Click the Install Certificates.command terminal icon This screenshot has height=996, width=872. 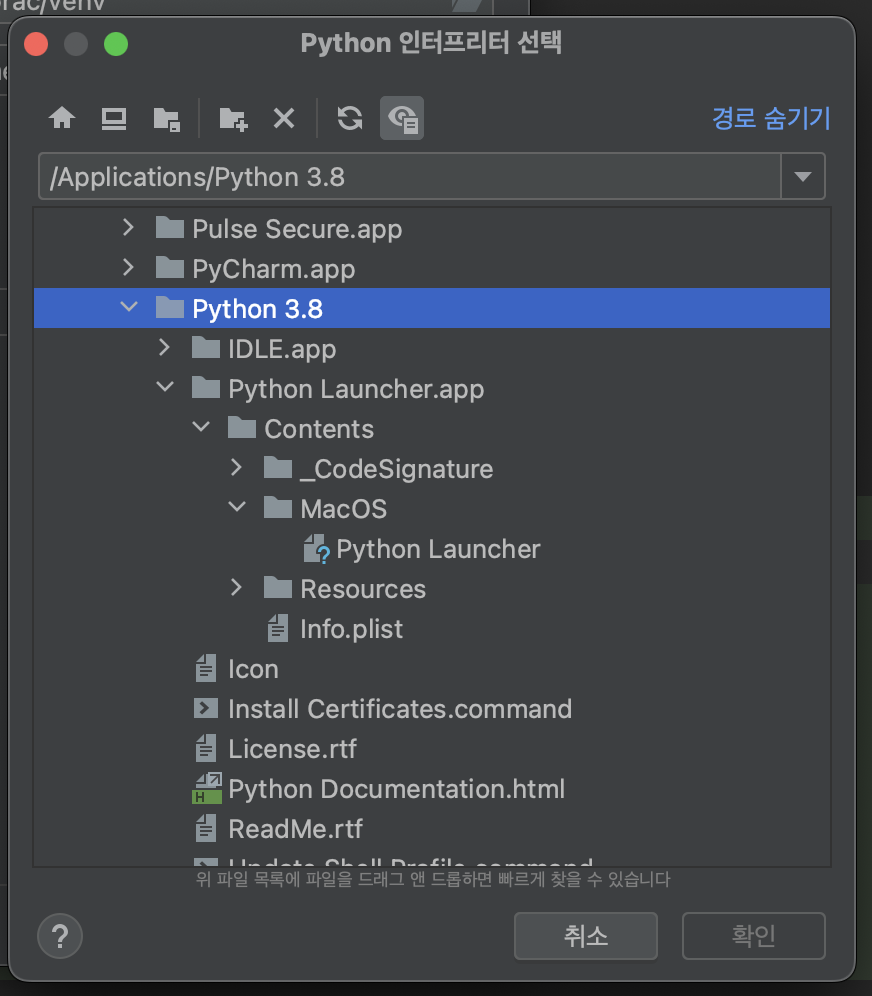tap(206, 708)
